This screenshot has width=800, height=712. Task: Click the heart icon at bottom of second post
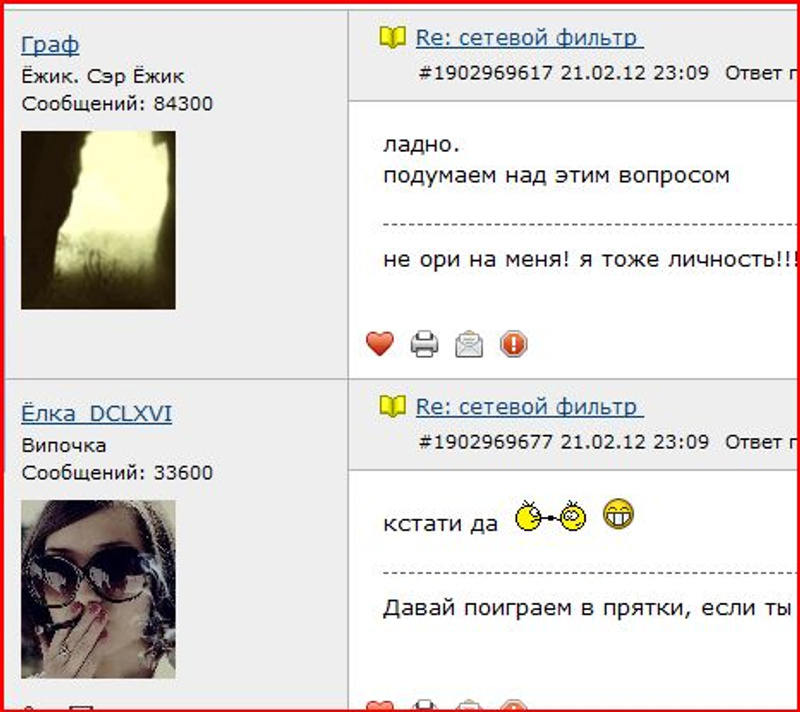pos(380,705)
